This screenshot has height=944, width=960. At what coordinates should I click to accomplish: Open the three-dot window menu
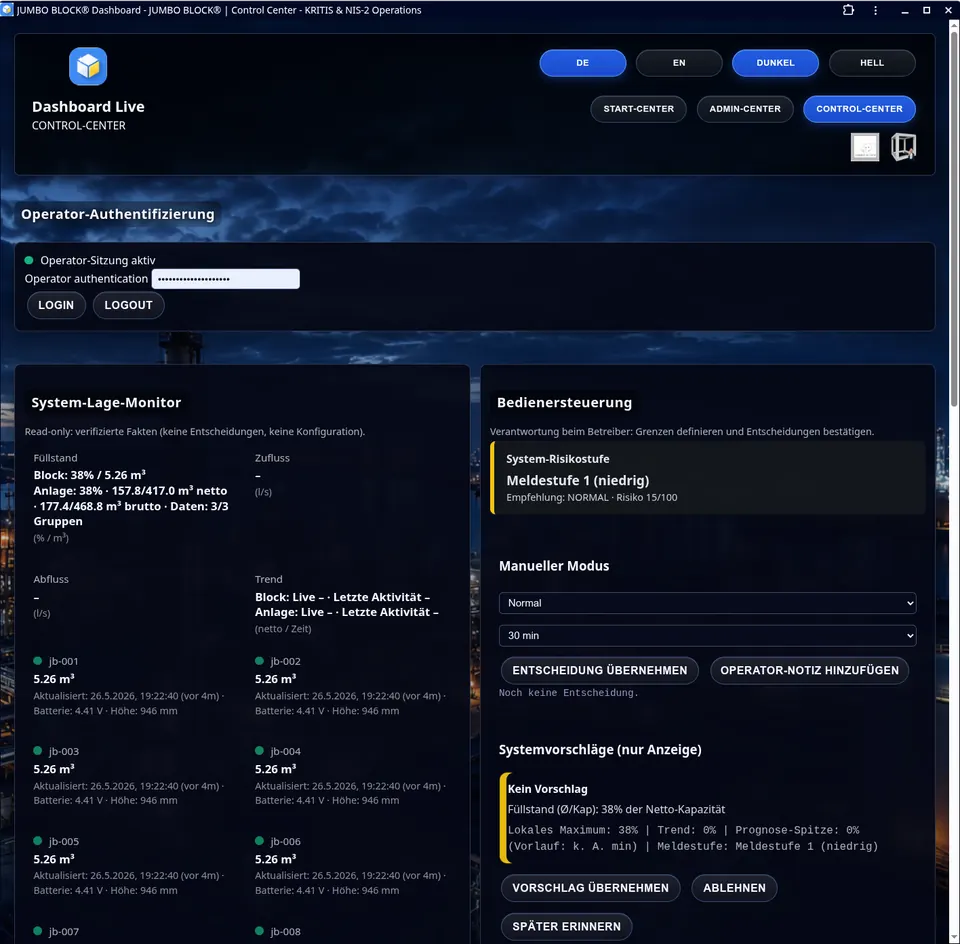pos(876,10)
